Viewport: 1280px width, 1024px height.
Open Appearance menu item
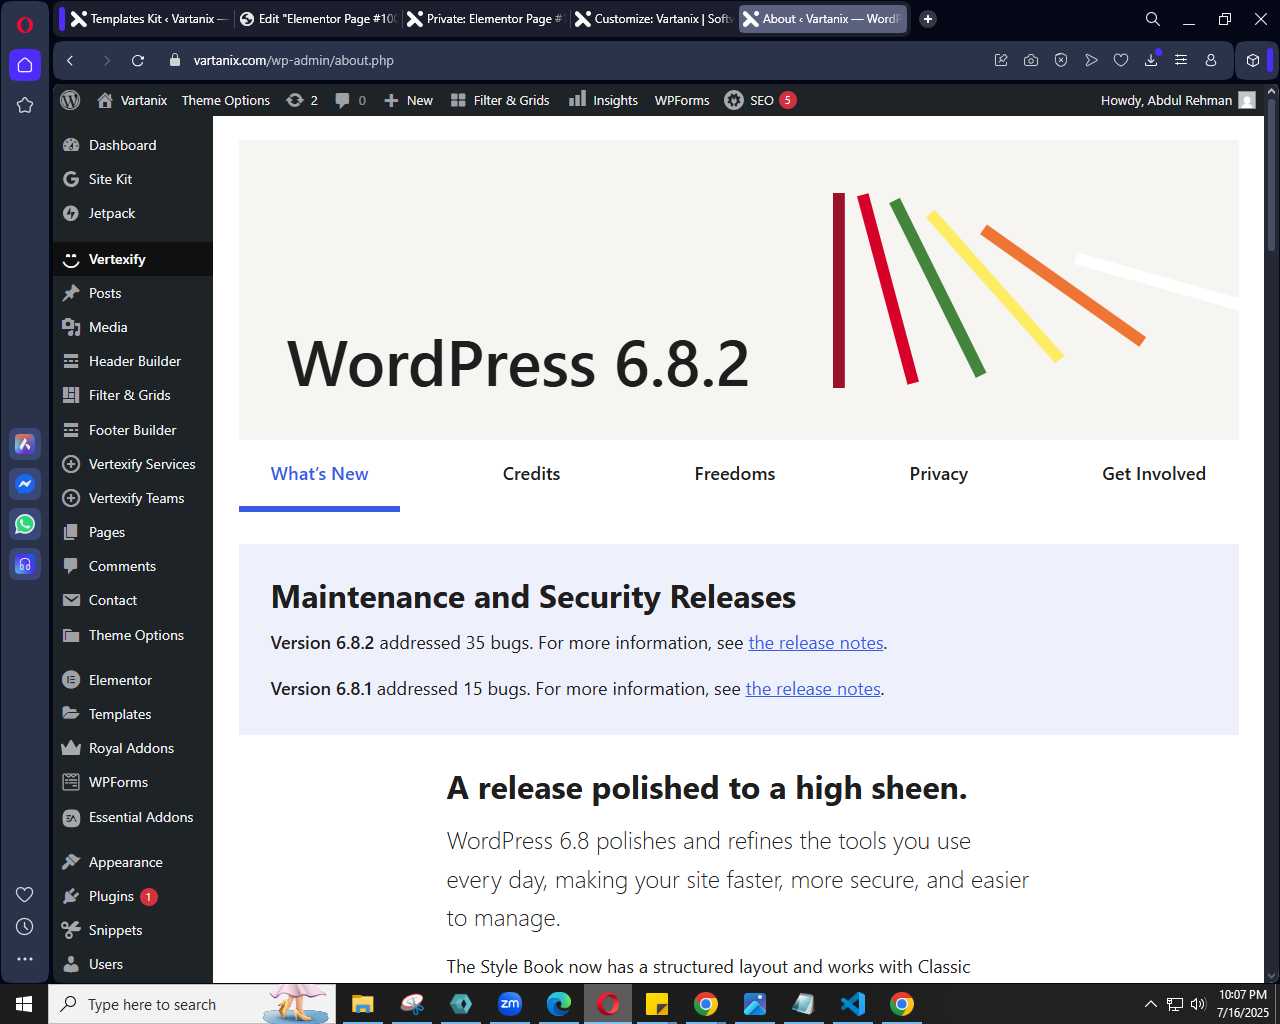click(132, 862)
